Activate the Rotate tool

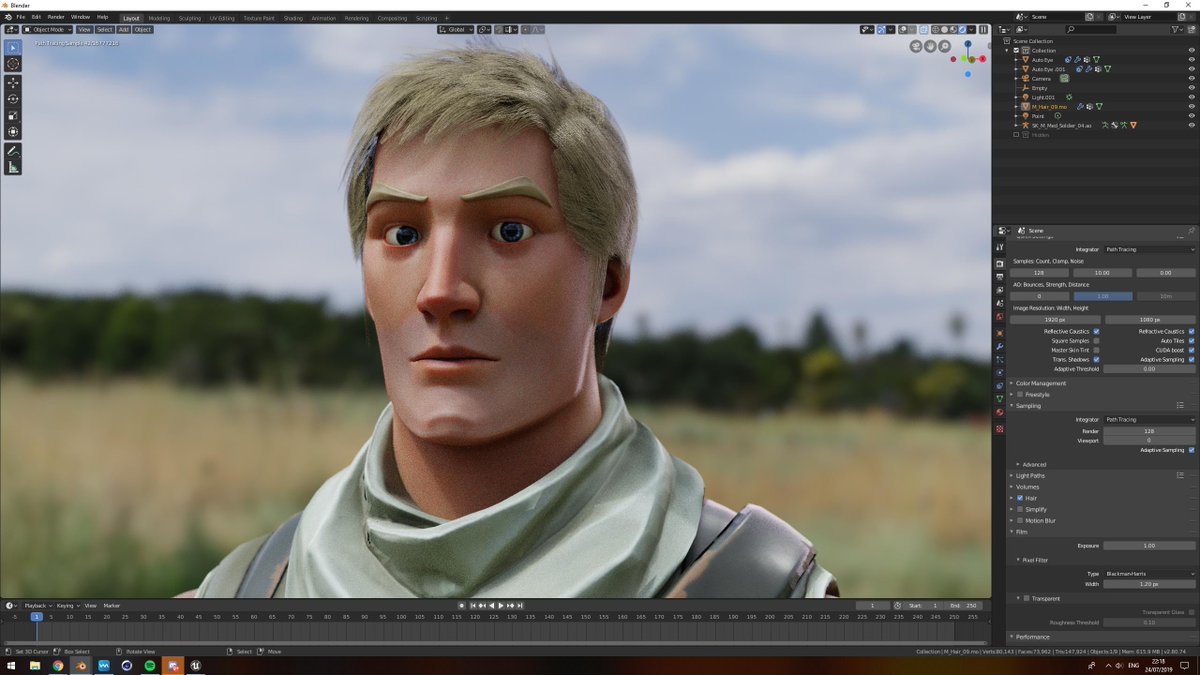click(x=13, y=99)
